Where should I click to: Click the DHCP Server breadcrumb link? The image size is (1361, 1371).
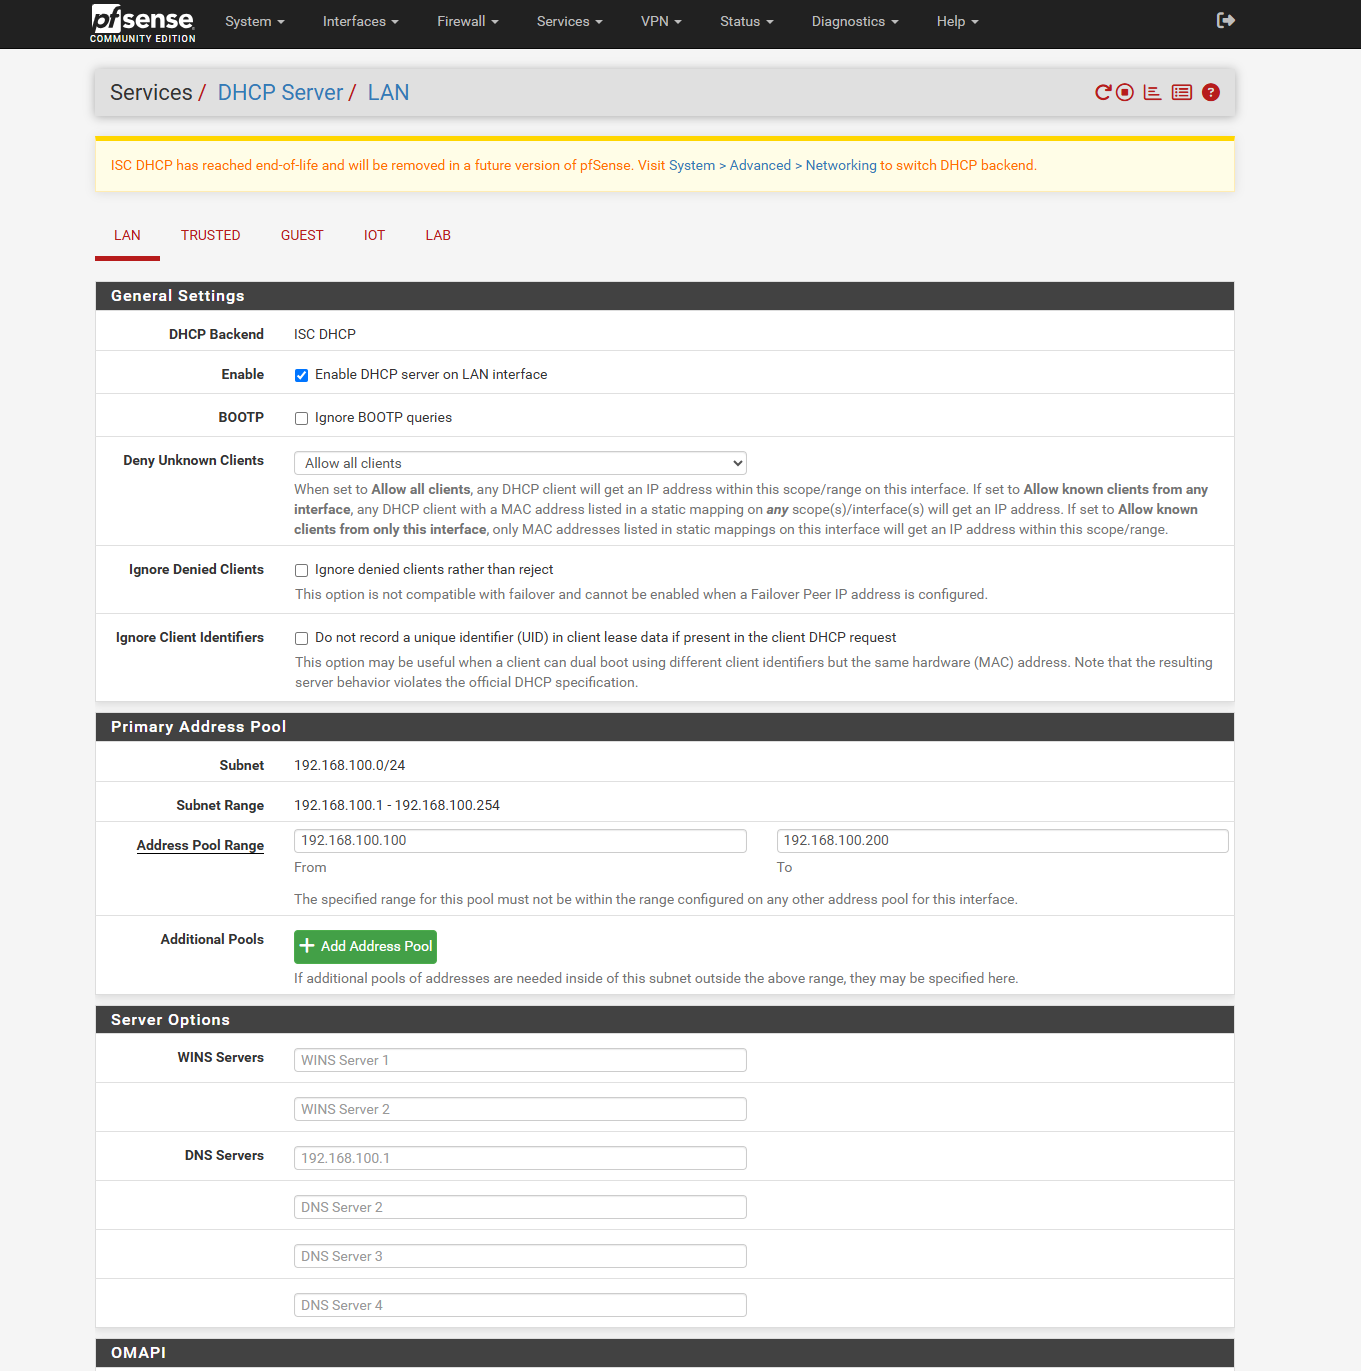pyautogui.click(x=280, y=92)
